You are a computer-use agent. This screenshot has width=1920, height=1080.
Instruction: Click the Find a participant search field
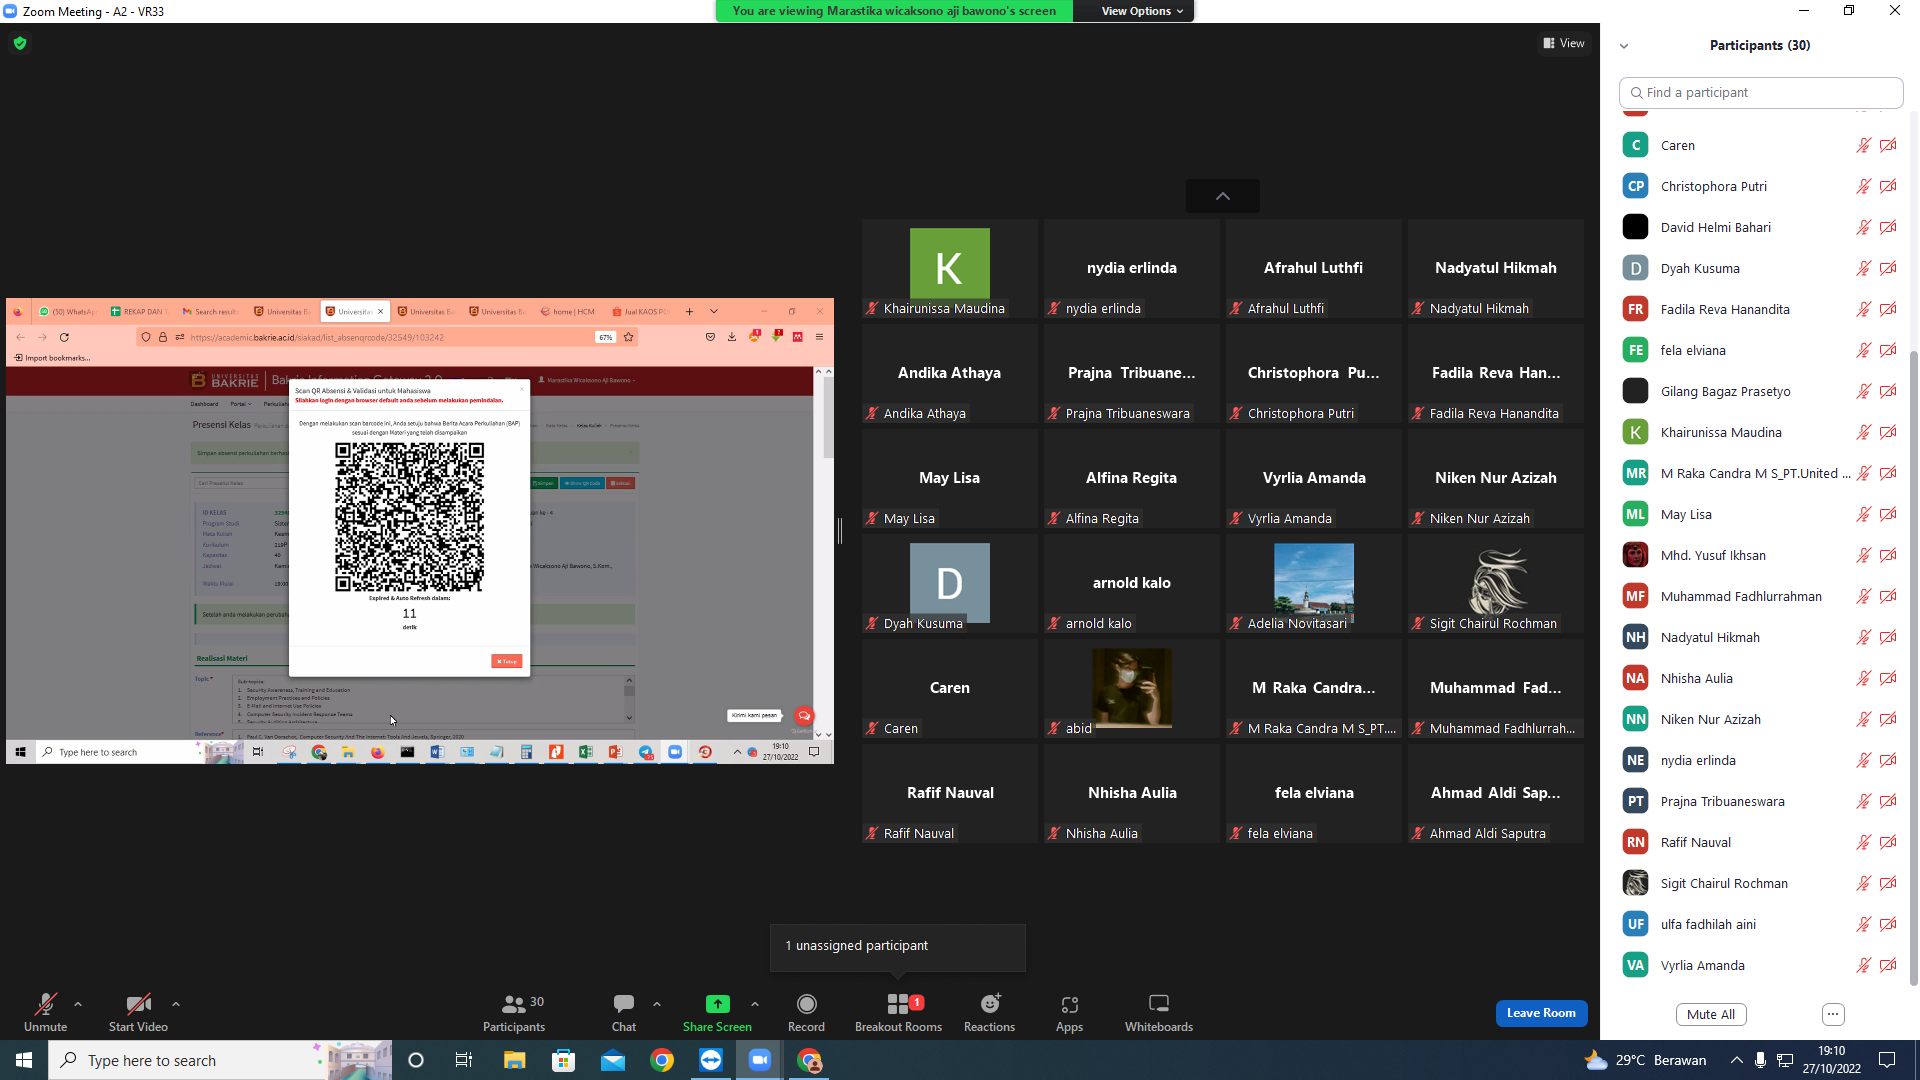[1761, 92]
